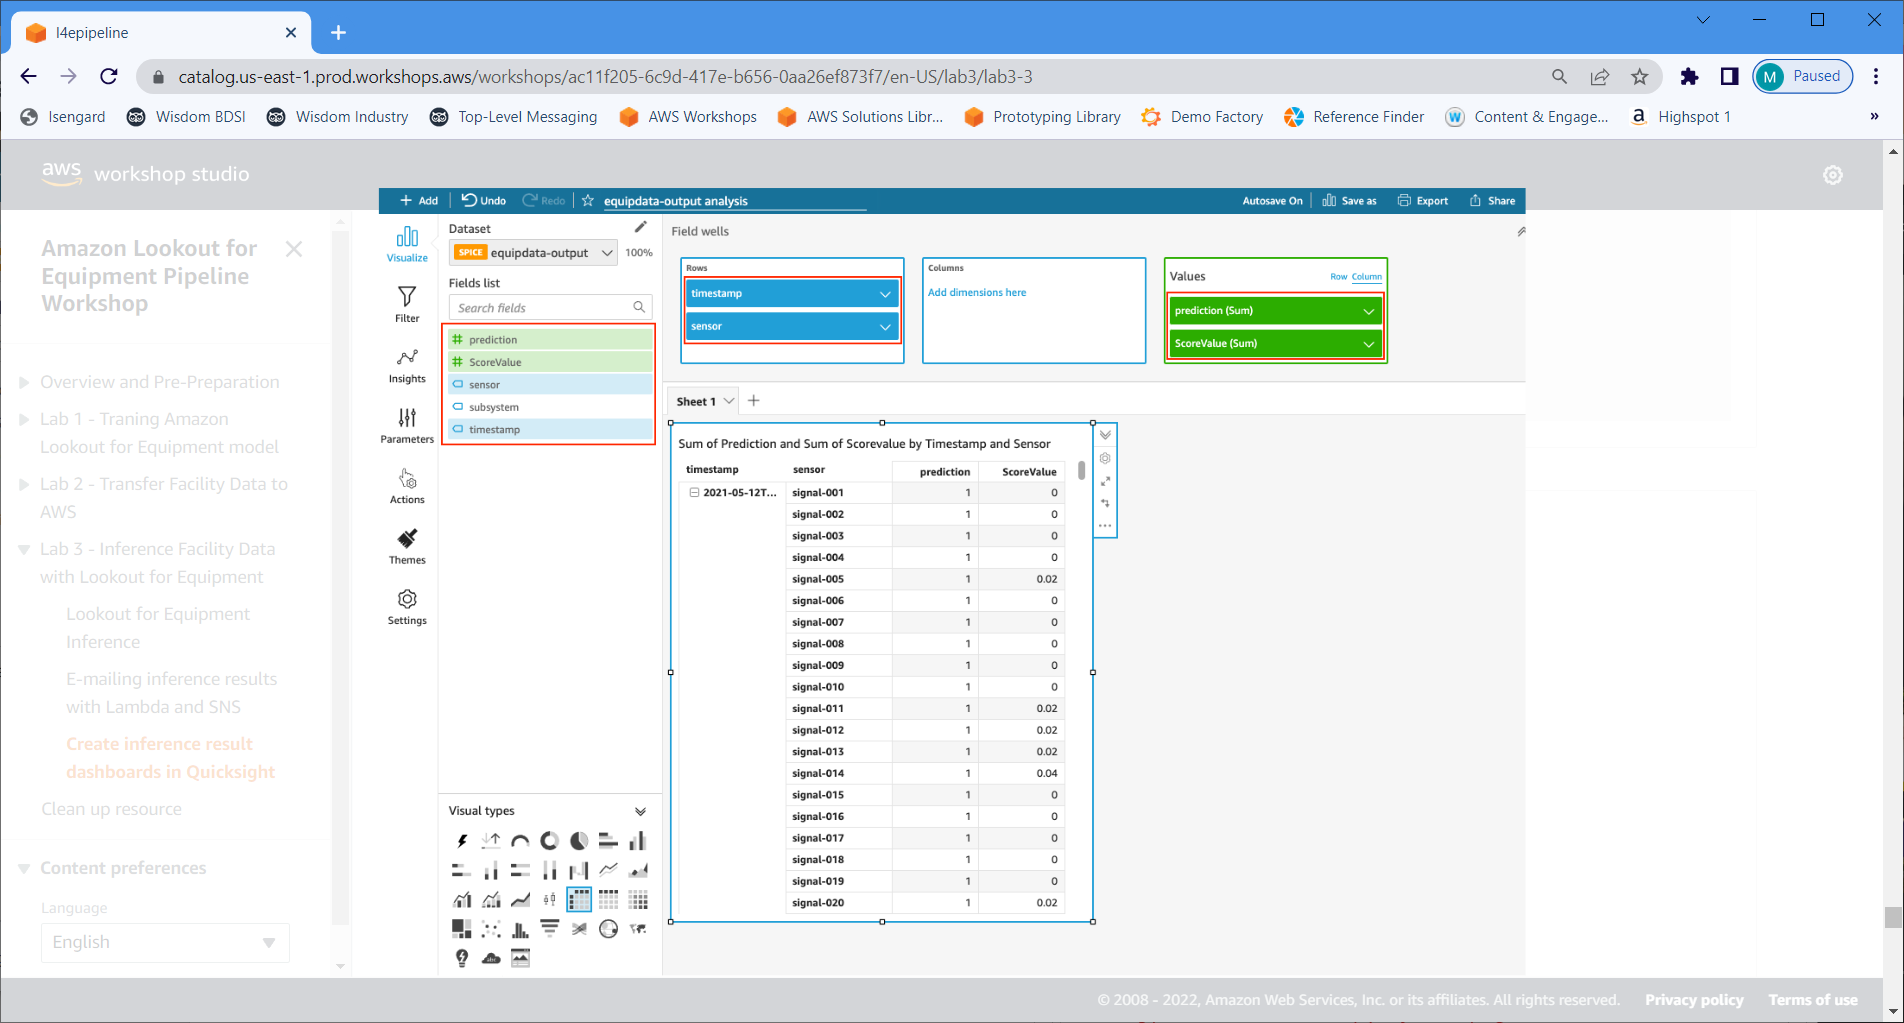
Task: Select the Sheet 1 tab
Action: coord(696,402)
